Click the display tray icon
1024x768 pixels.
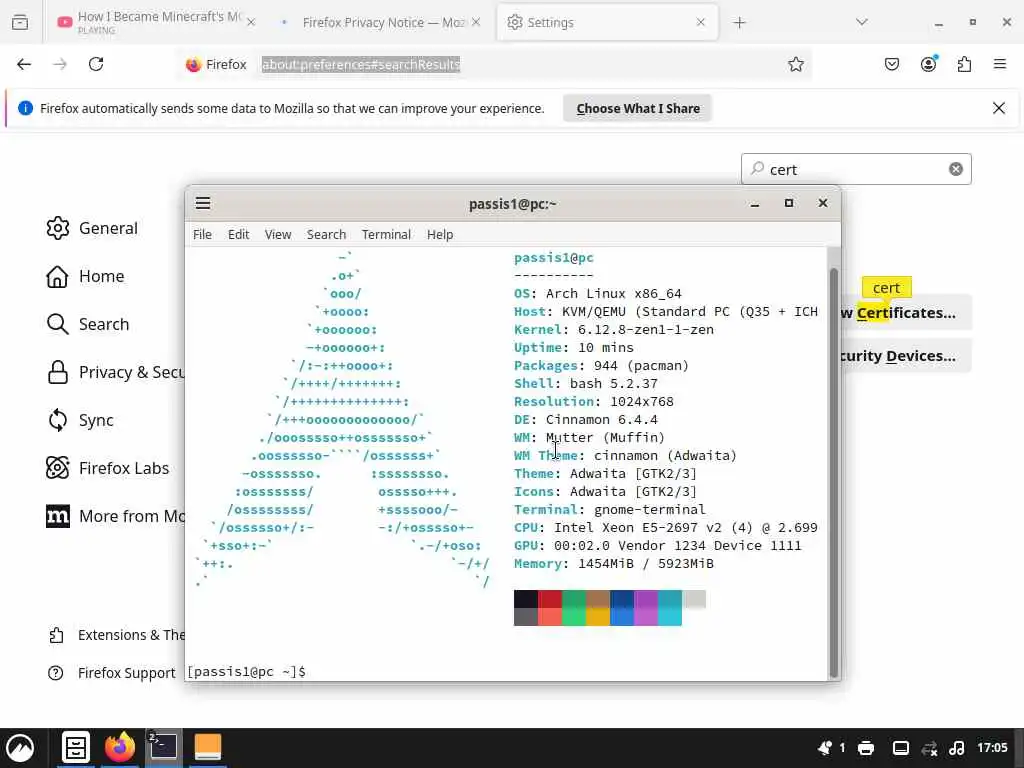(901, 748)
